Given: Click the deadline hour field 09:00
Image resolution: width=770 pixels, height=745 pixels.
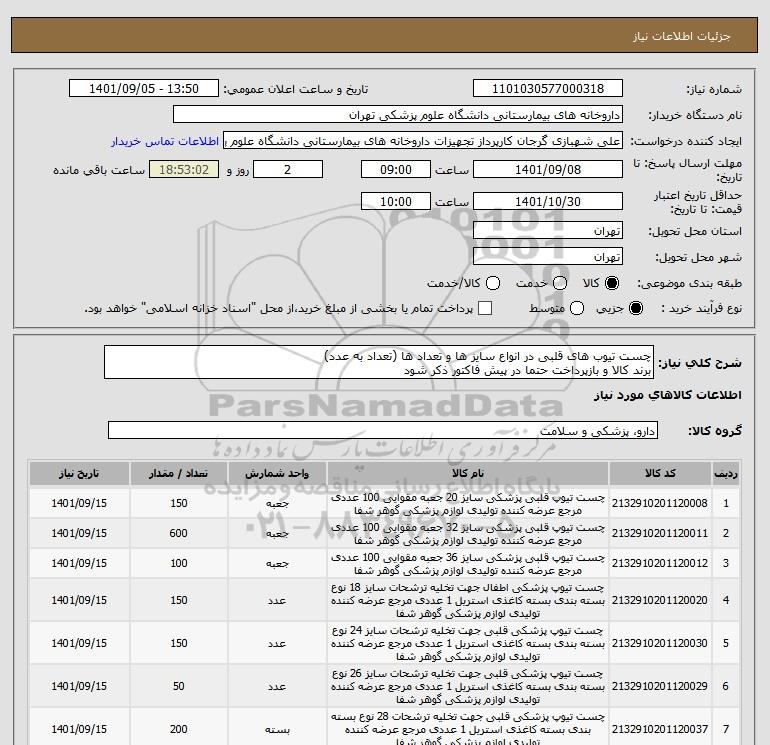Looking at the screenshot, I should click(396, 169).
